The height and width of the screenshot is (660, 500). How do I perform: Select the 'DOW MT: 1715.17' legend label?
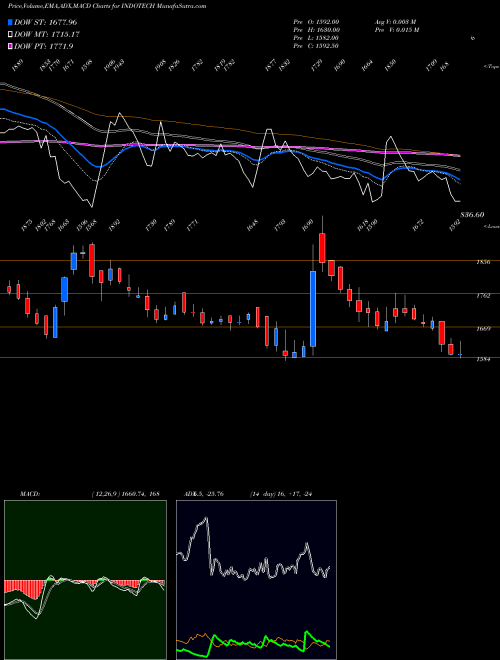tap(47, 34)
